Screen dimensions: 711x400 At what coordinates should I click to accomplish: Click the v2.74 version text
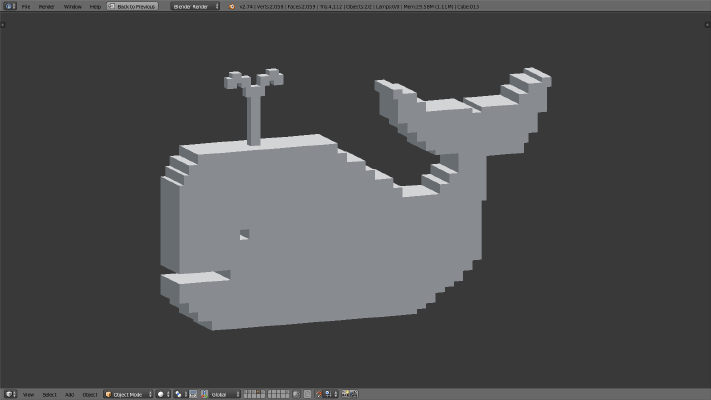point(246,7)
